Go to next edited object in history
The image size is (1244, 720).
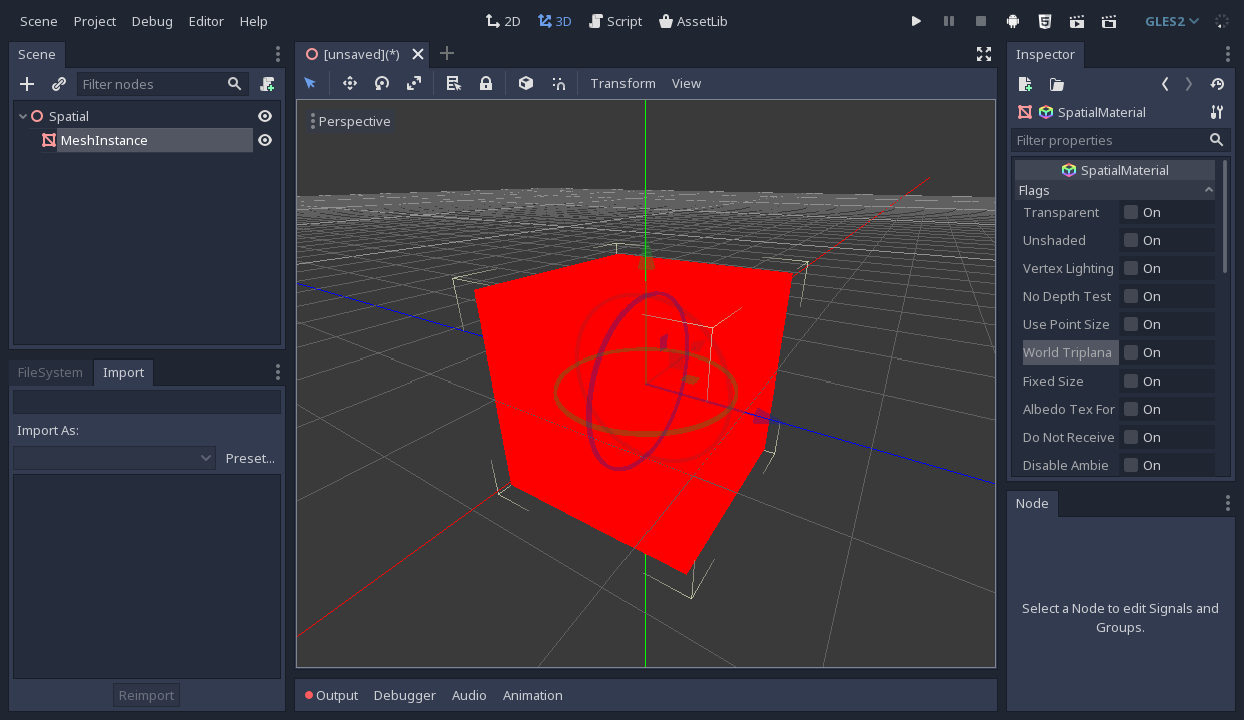1189,84
